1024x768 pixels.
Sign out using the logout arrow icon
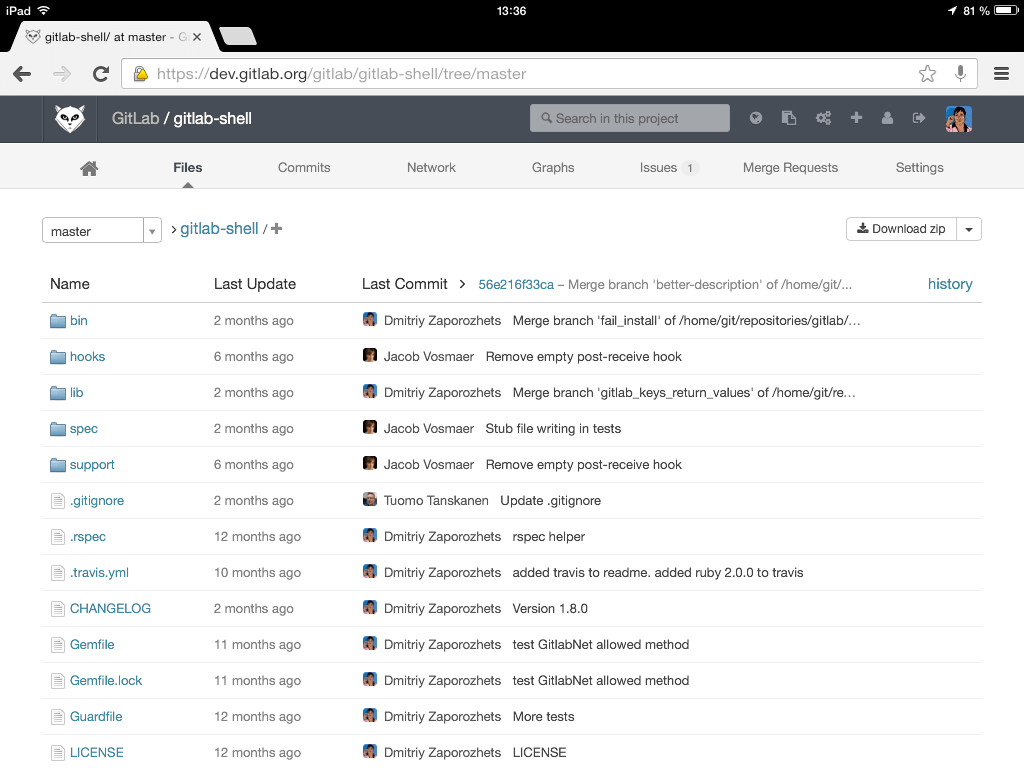[x=919, y=118]
